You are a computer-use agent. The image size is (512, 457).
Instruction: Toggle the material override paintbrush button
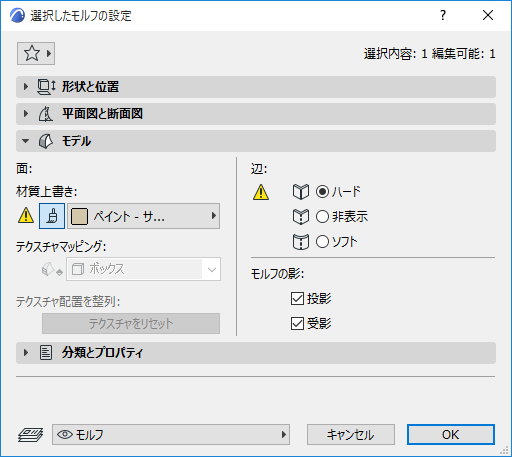point(52,216)
